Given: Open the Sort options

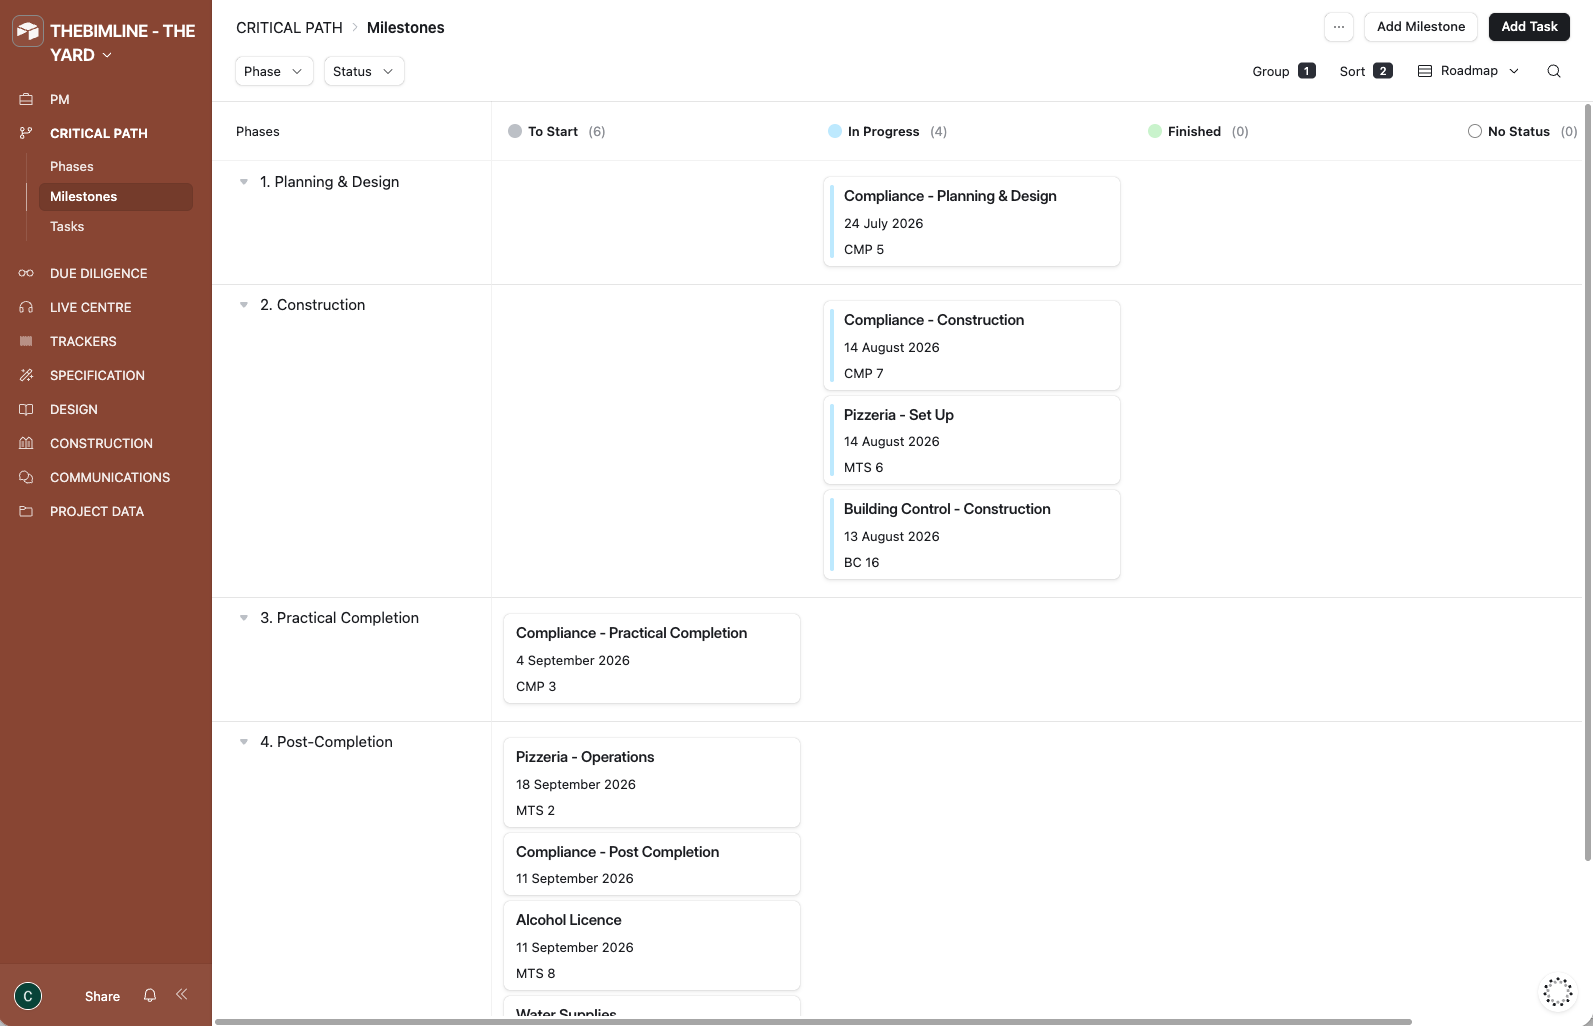Looking at the screenshot, I should click(x=1366, y=71).
